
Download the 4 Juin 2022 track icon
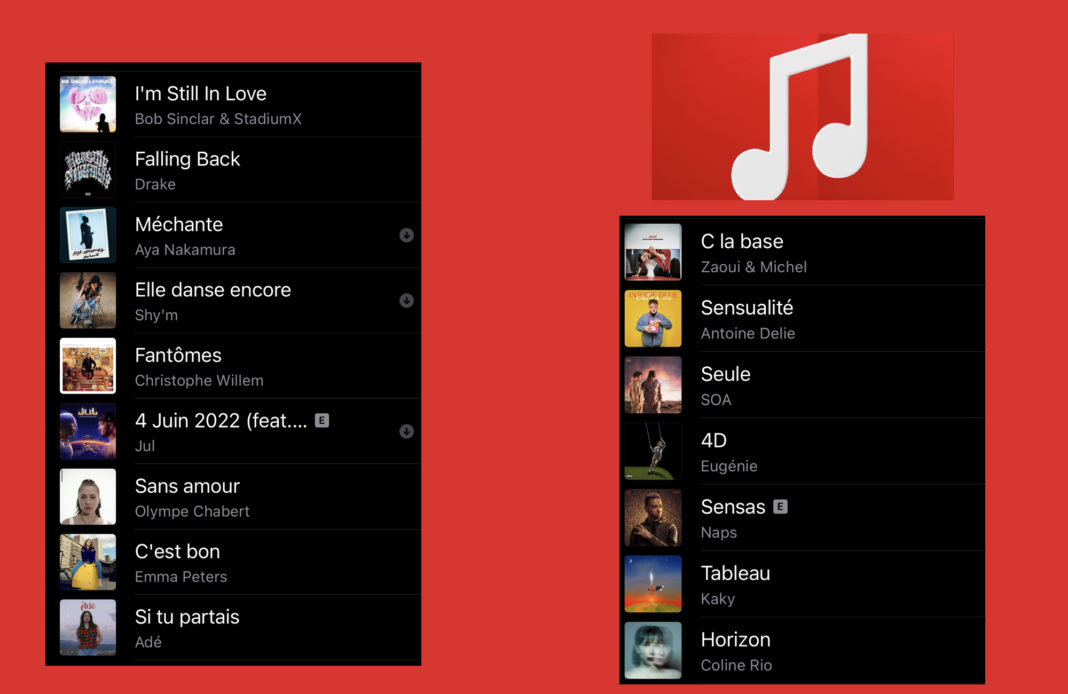407,431
